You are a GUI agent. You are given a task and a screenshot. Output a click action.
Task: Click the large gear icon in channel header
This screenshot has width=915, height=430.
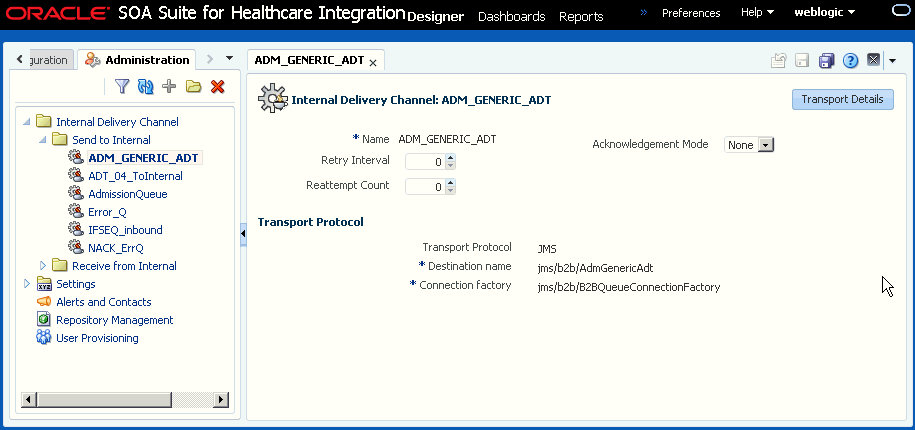point(273,98)
